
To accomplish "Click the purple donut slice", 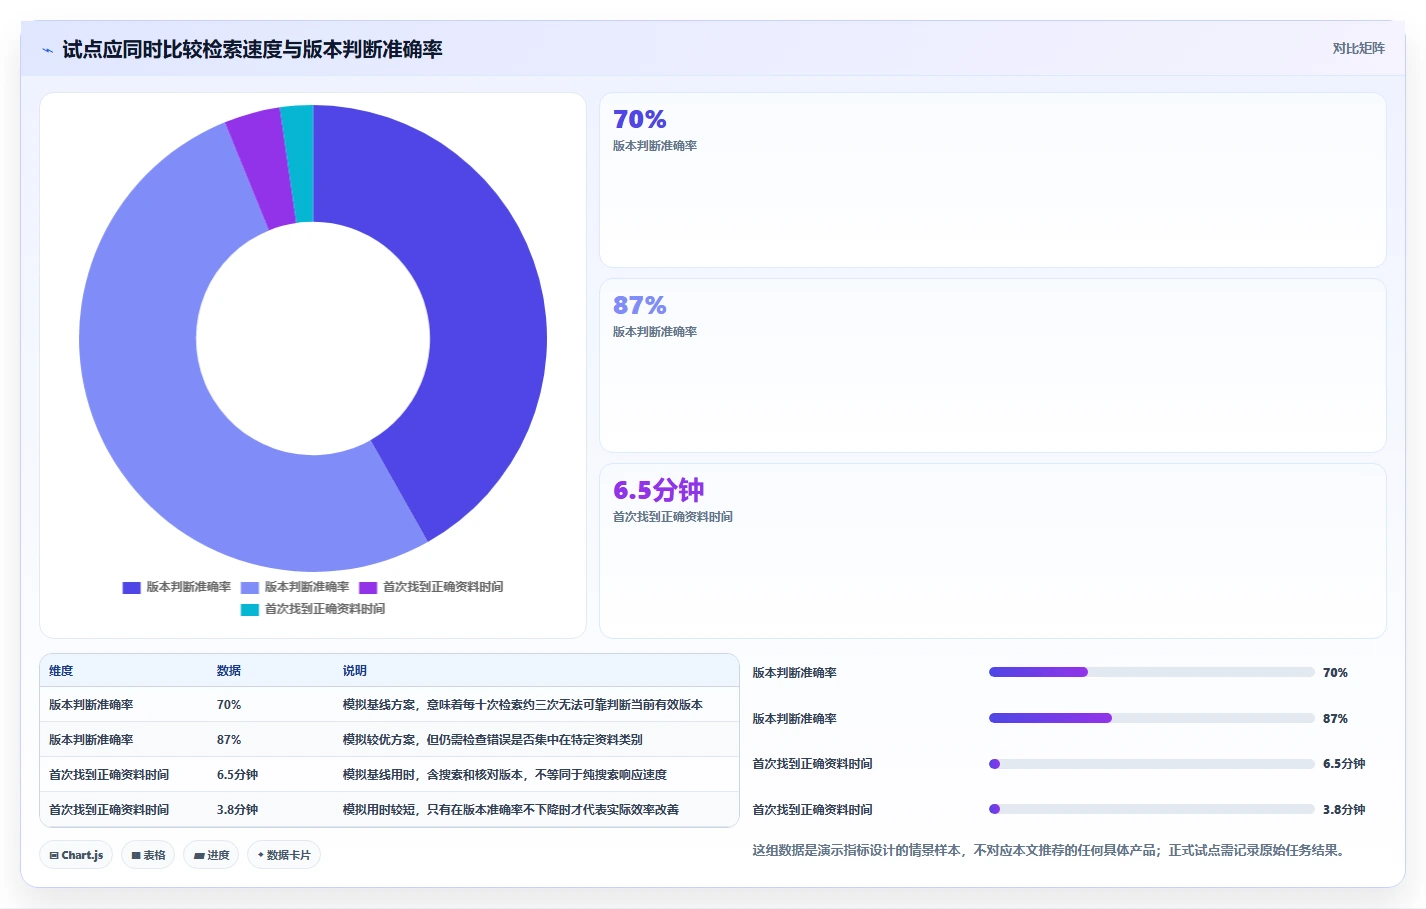I will tap(260, 168).
